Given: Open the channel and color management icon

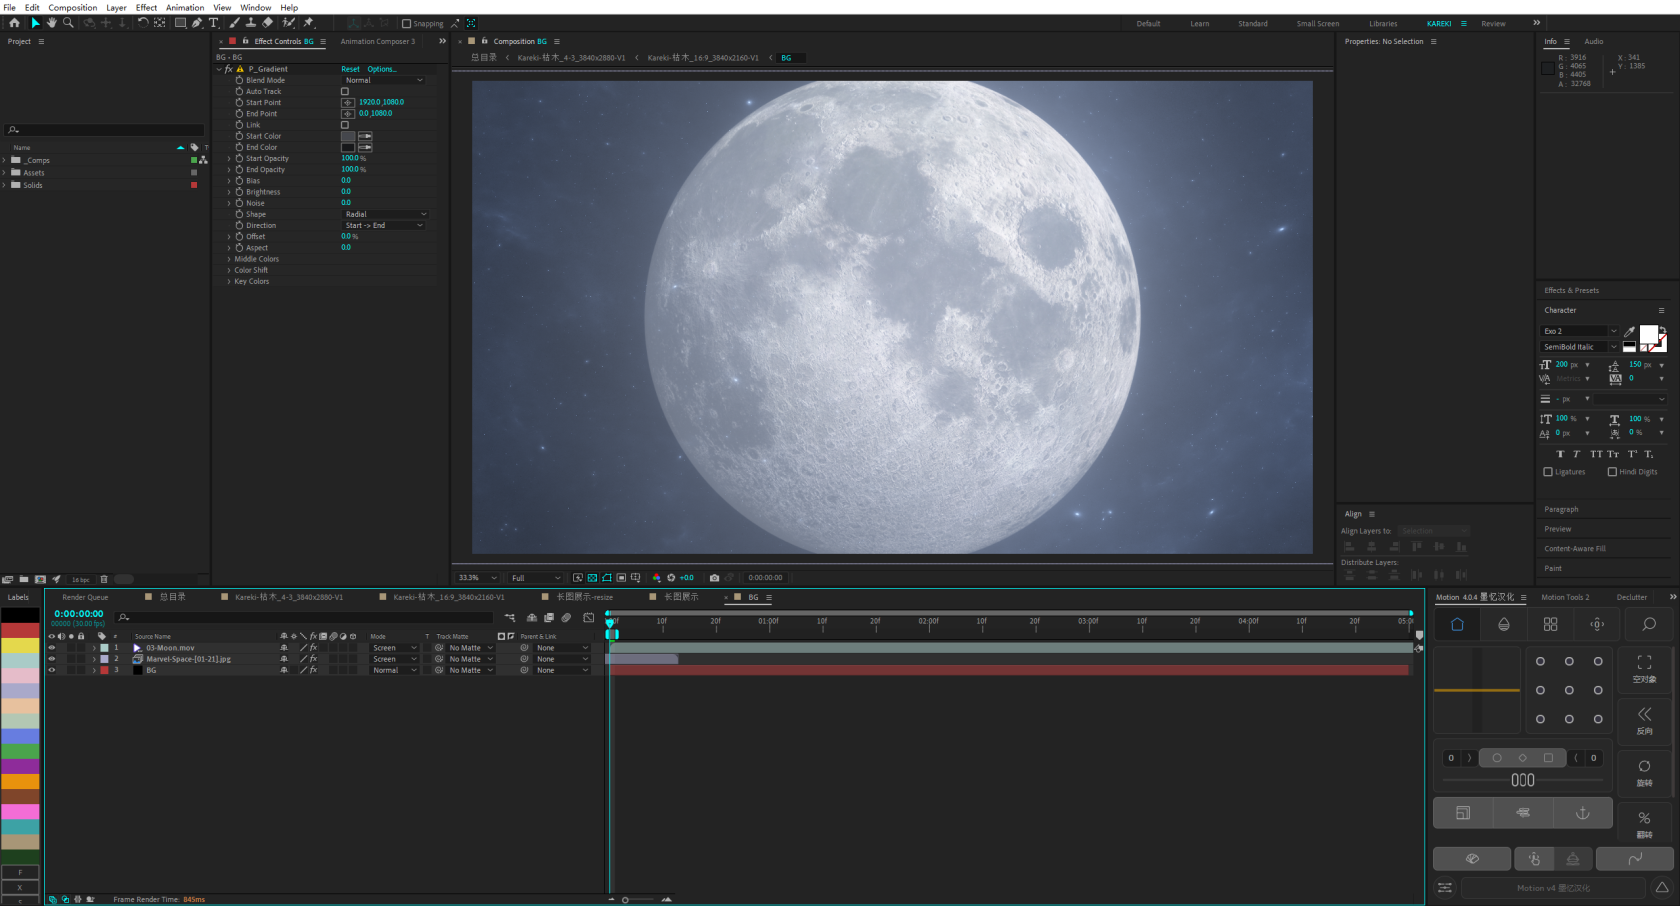Looking at the screenshot, I should pos(656,578).
